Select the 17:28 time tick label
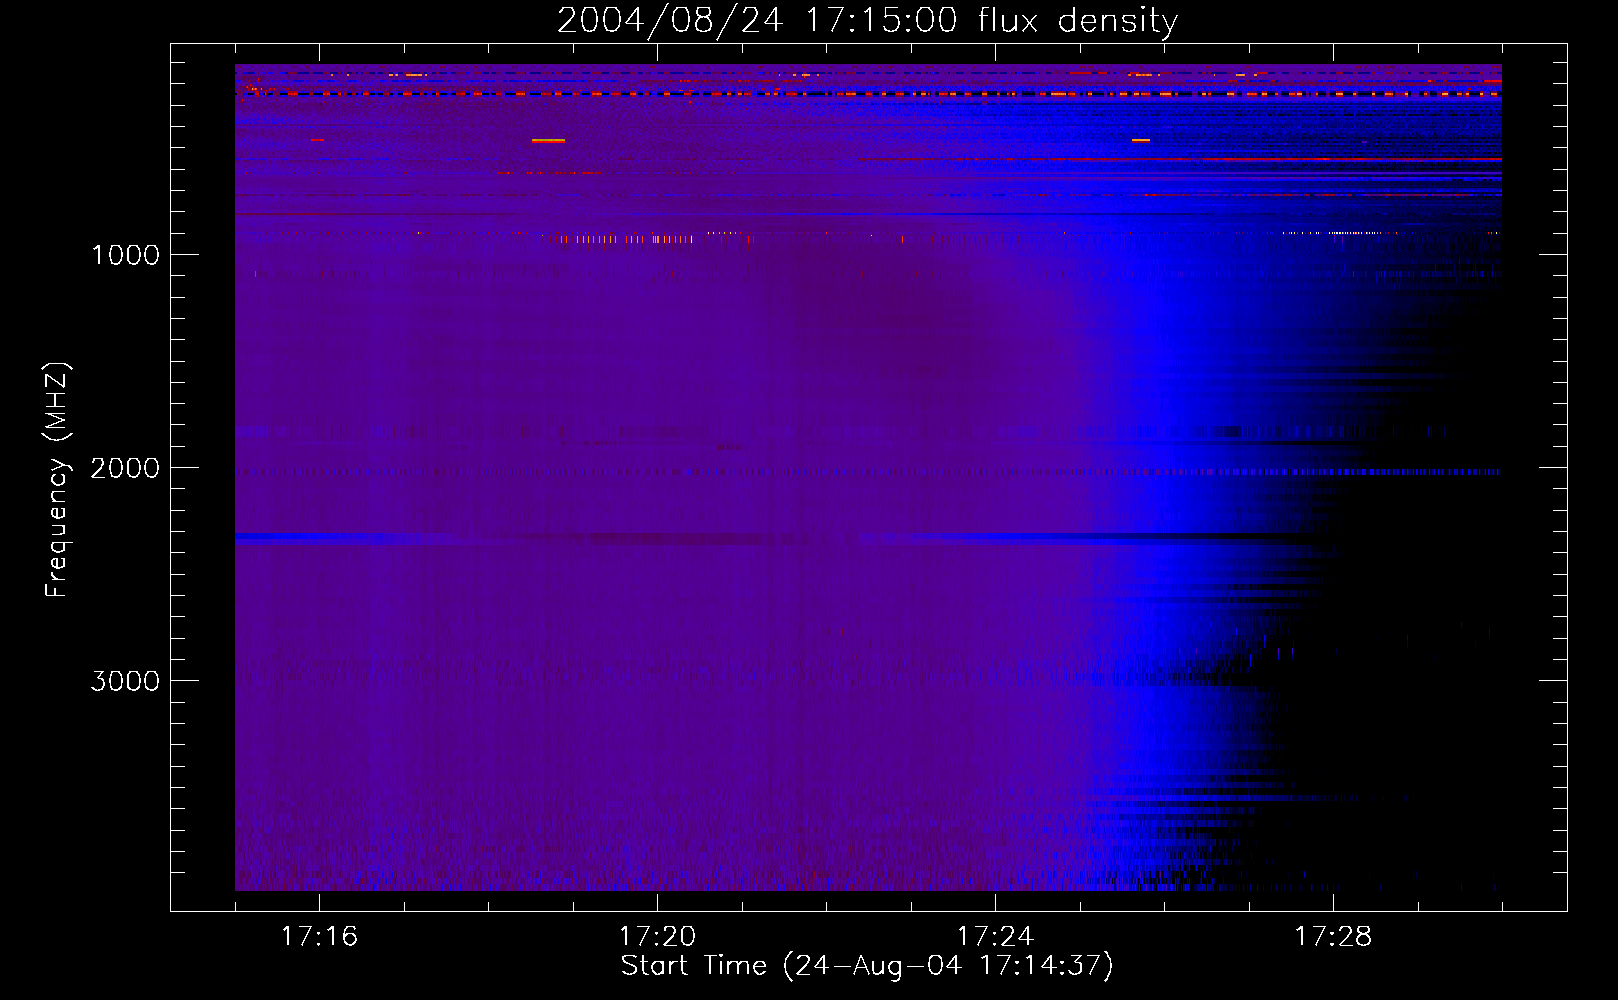This screenshot has height=1000, width=1618. pyautogui.click(x=1333, y=937)
